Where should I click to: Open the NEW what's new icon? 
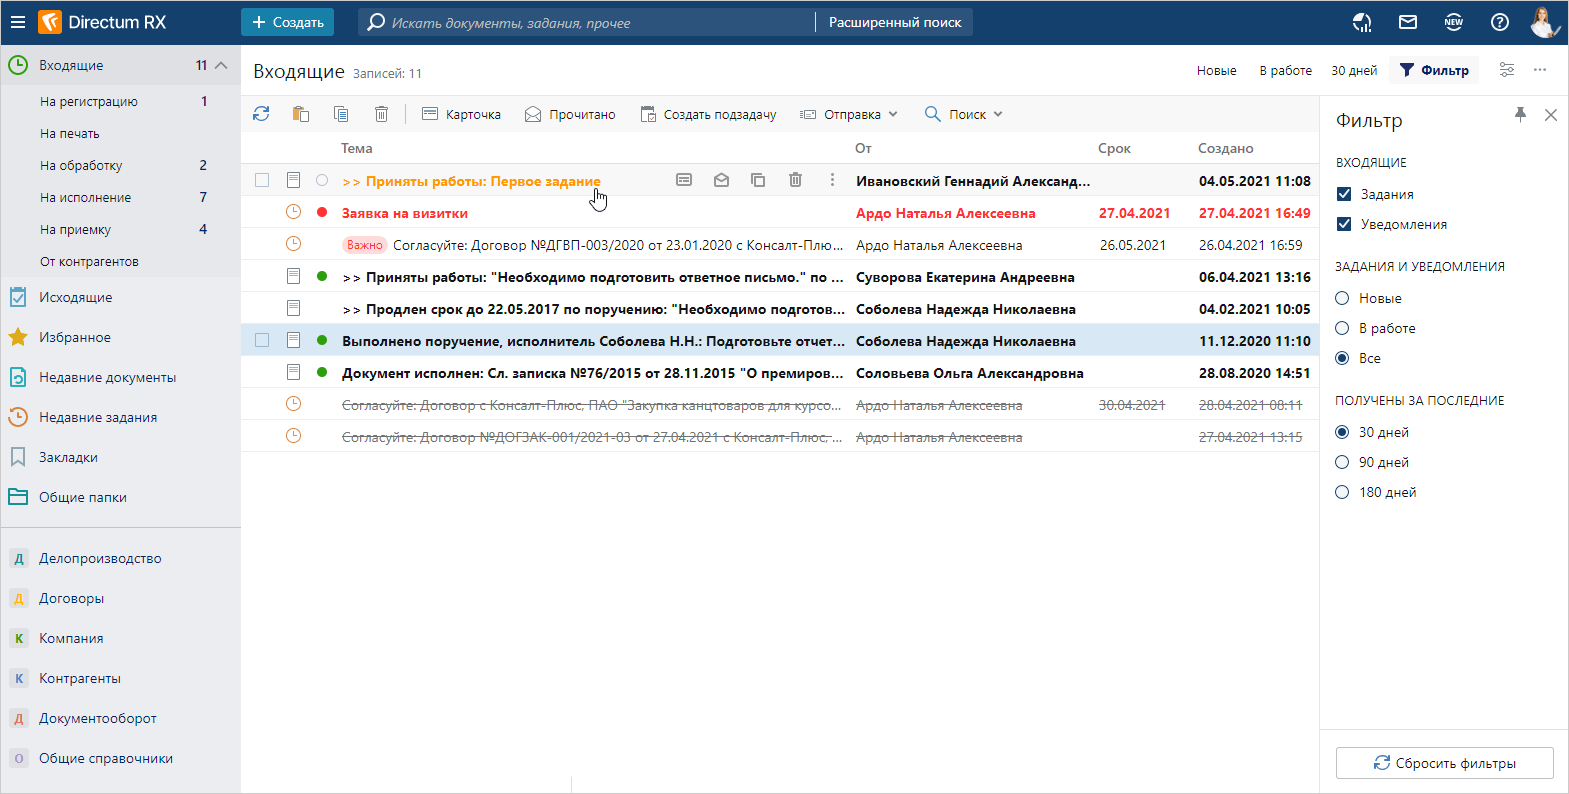pos(1453,22)
